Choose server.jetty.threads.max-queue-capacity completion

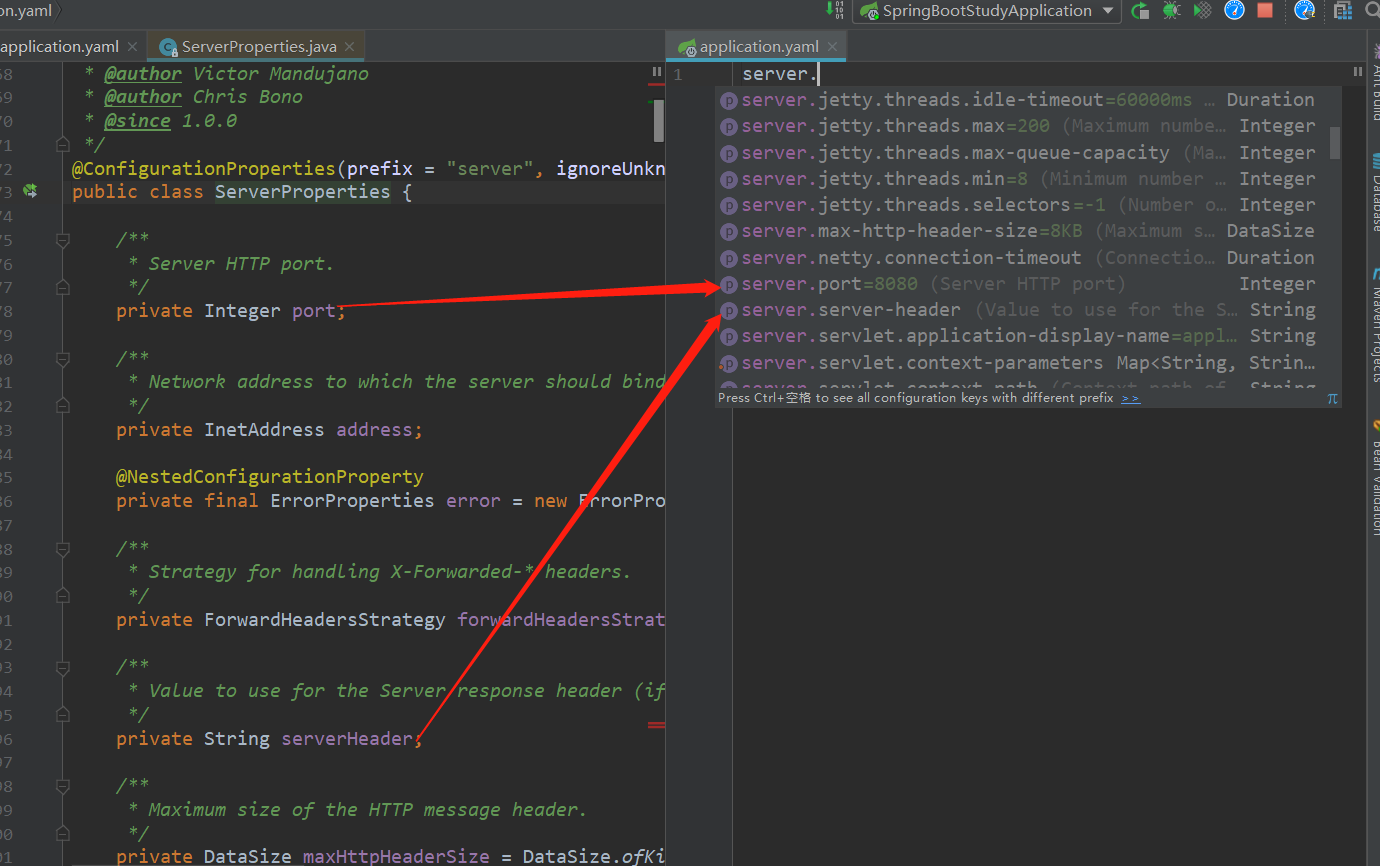[1022, 153]
